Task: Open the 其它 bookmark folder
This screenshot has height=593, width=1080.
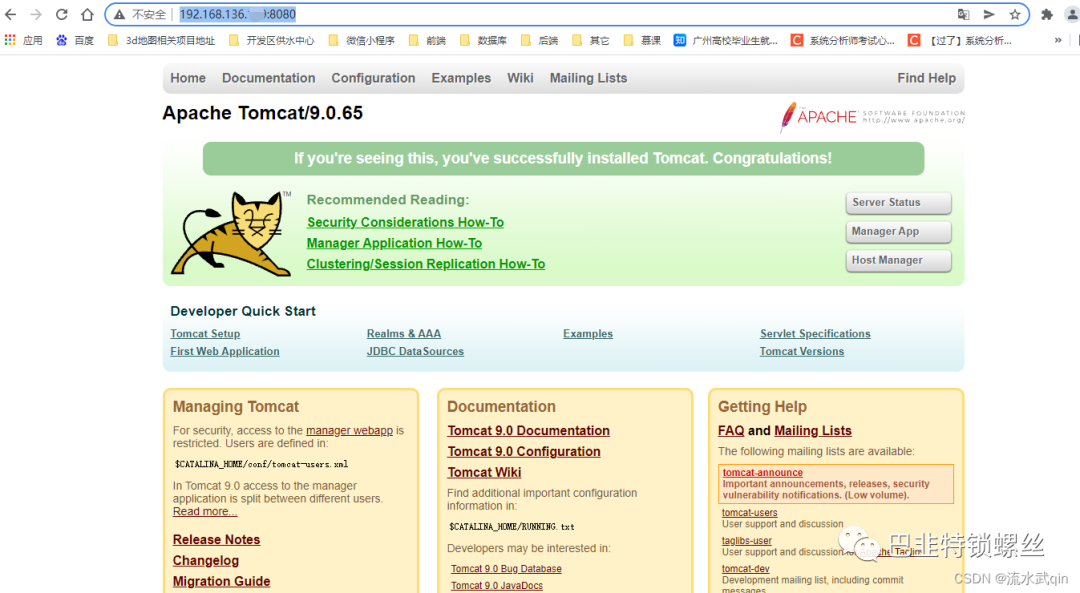Action: coord(591,41)
